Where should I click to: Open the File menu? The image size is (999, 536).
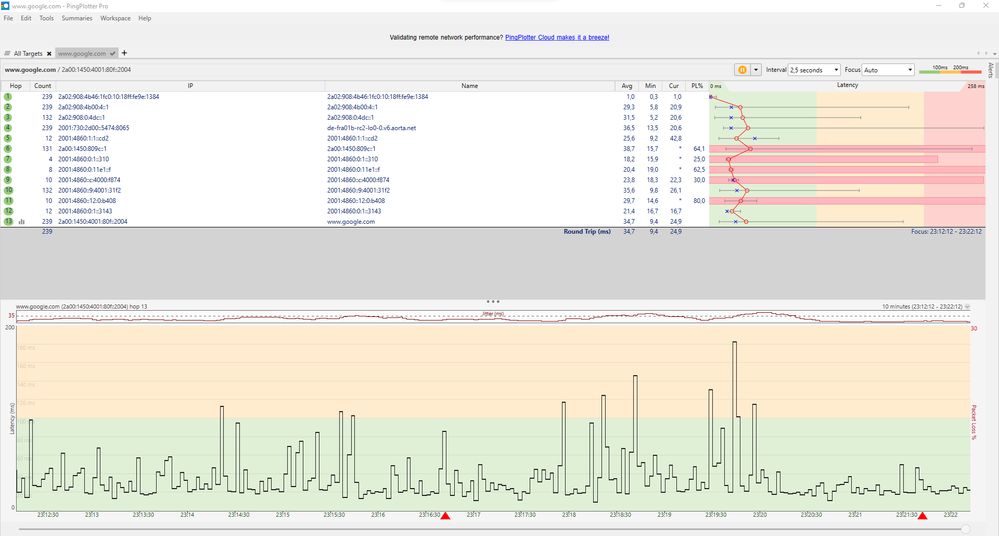point(8,18)
